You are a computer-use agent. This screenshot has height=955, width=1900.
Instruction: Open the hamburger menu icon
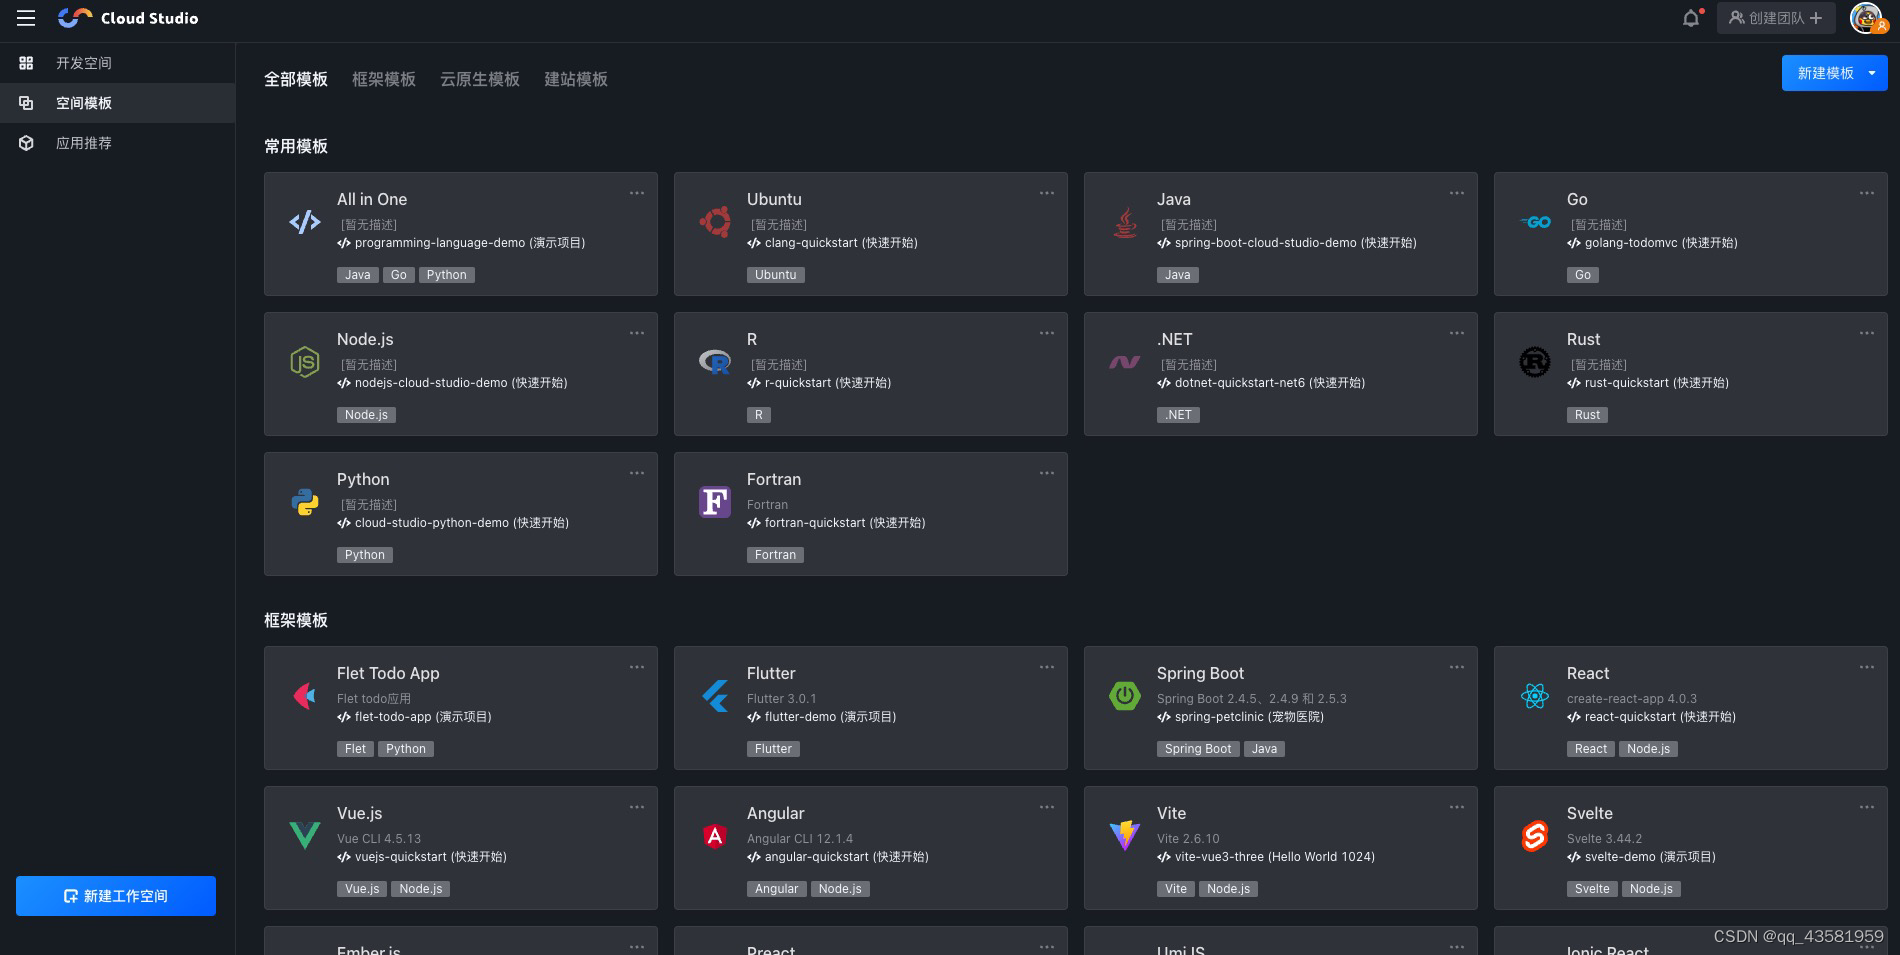click(x=26, y=18)
